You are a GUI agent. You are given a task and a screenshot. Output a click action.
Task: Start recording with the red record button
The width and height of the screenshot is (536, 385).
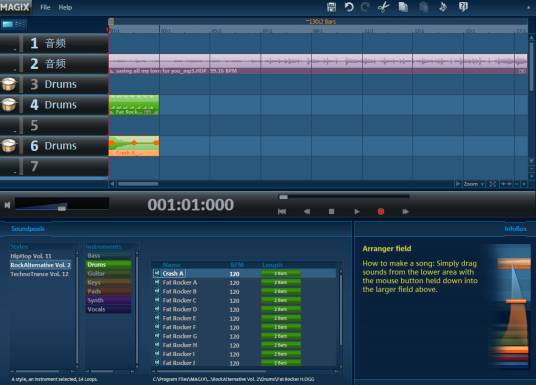pos(381,212)
